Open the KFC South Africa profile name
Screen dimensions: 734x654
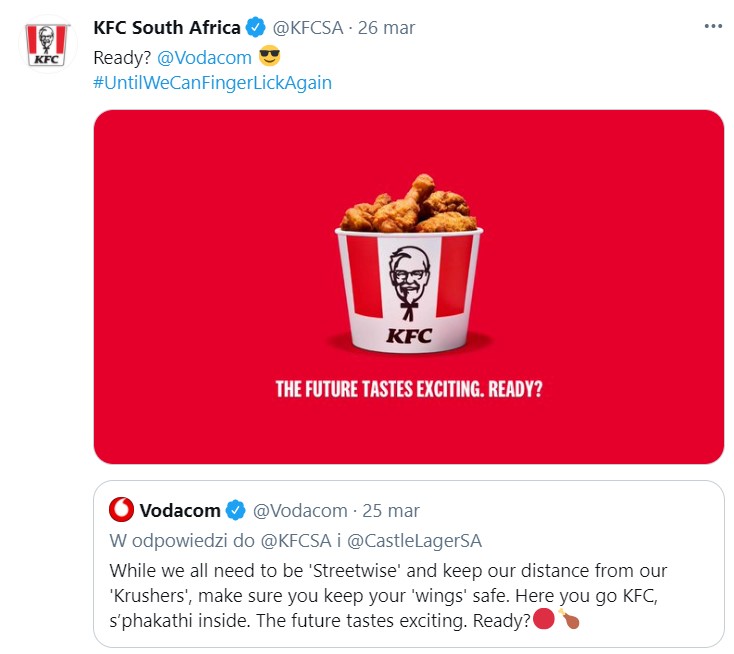pos(166,26)
